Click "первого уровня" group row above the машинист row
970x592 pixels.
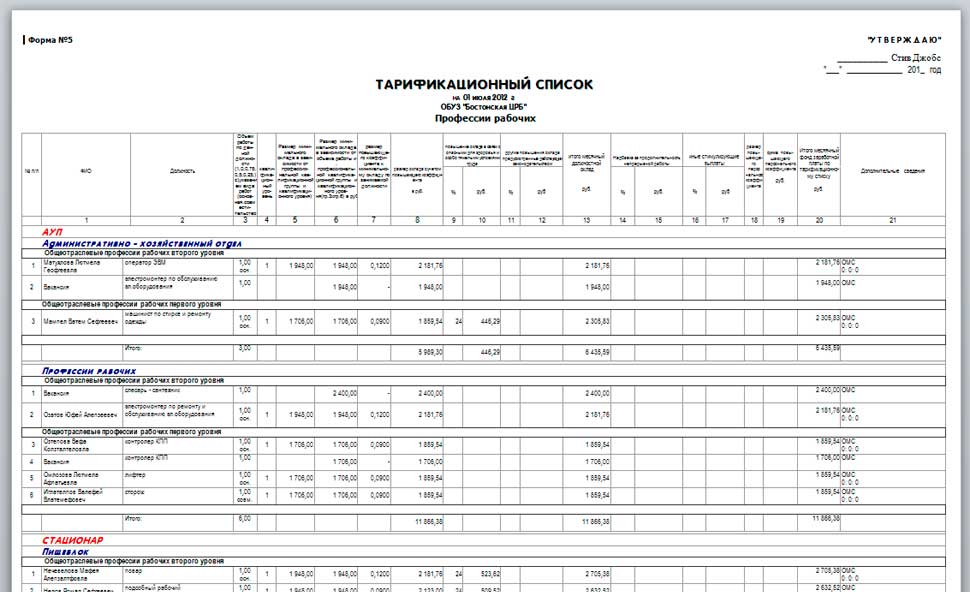point(483,304)
